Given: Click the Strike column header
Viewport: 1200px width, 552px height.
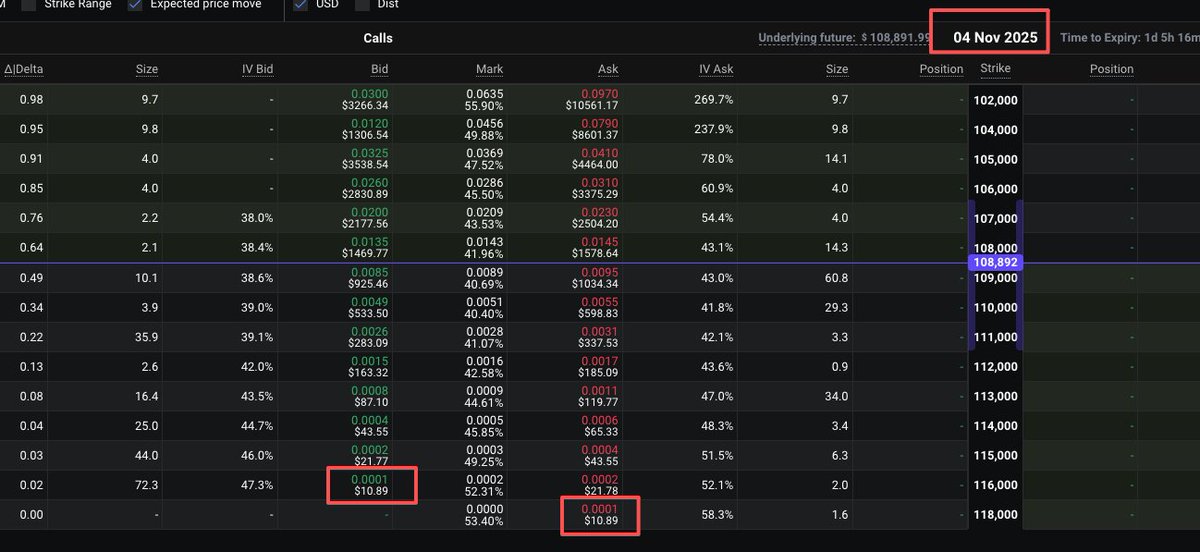Looking at the screenshot, I should [995, 69].
